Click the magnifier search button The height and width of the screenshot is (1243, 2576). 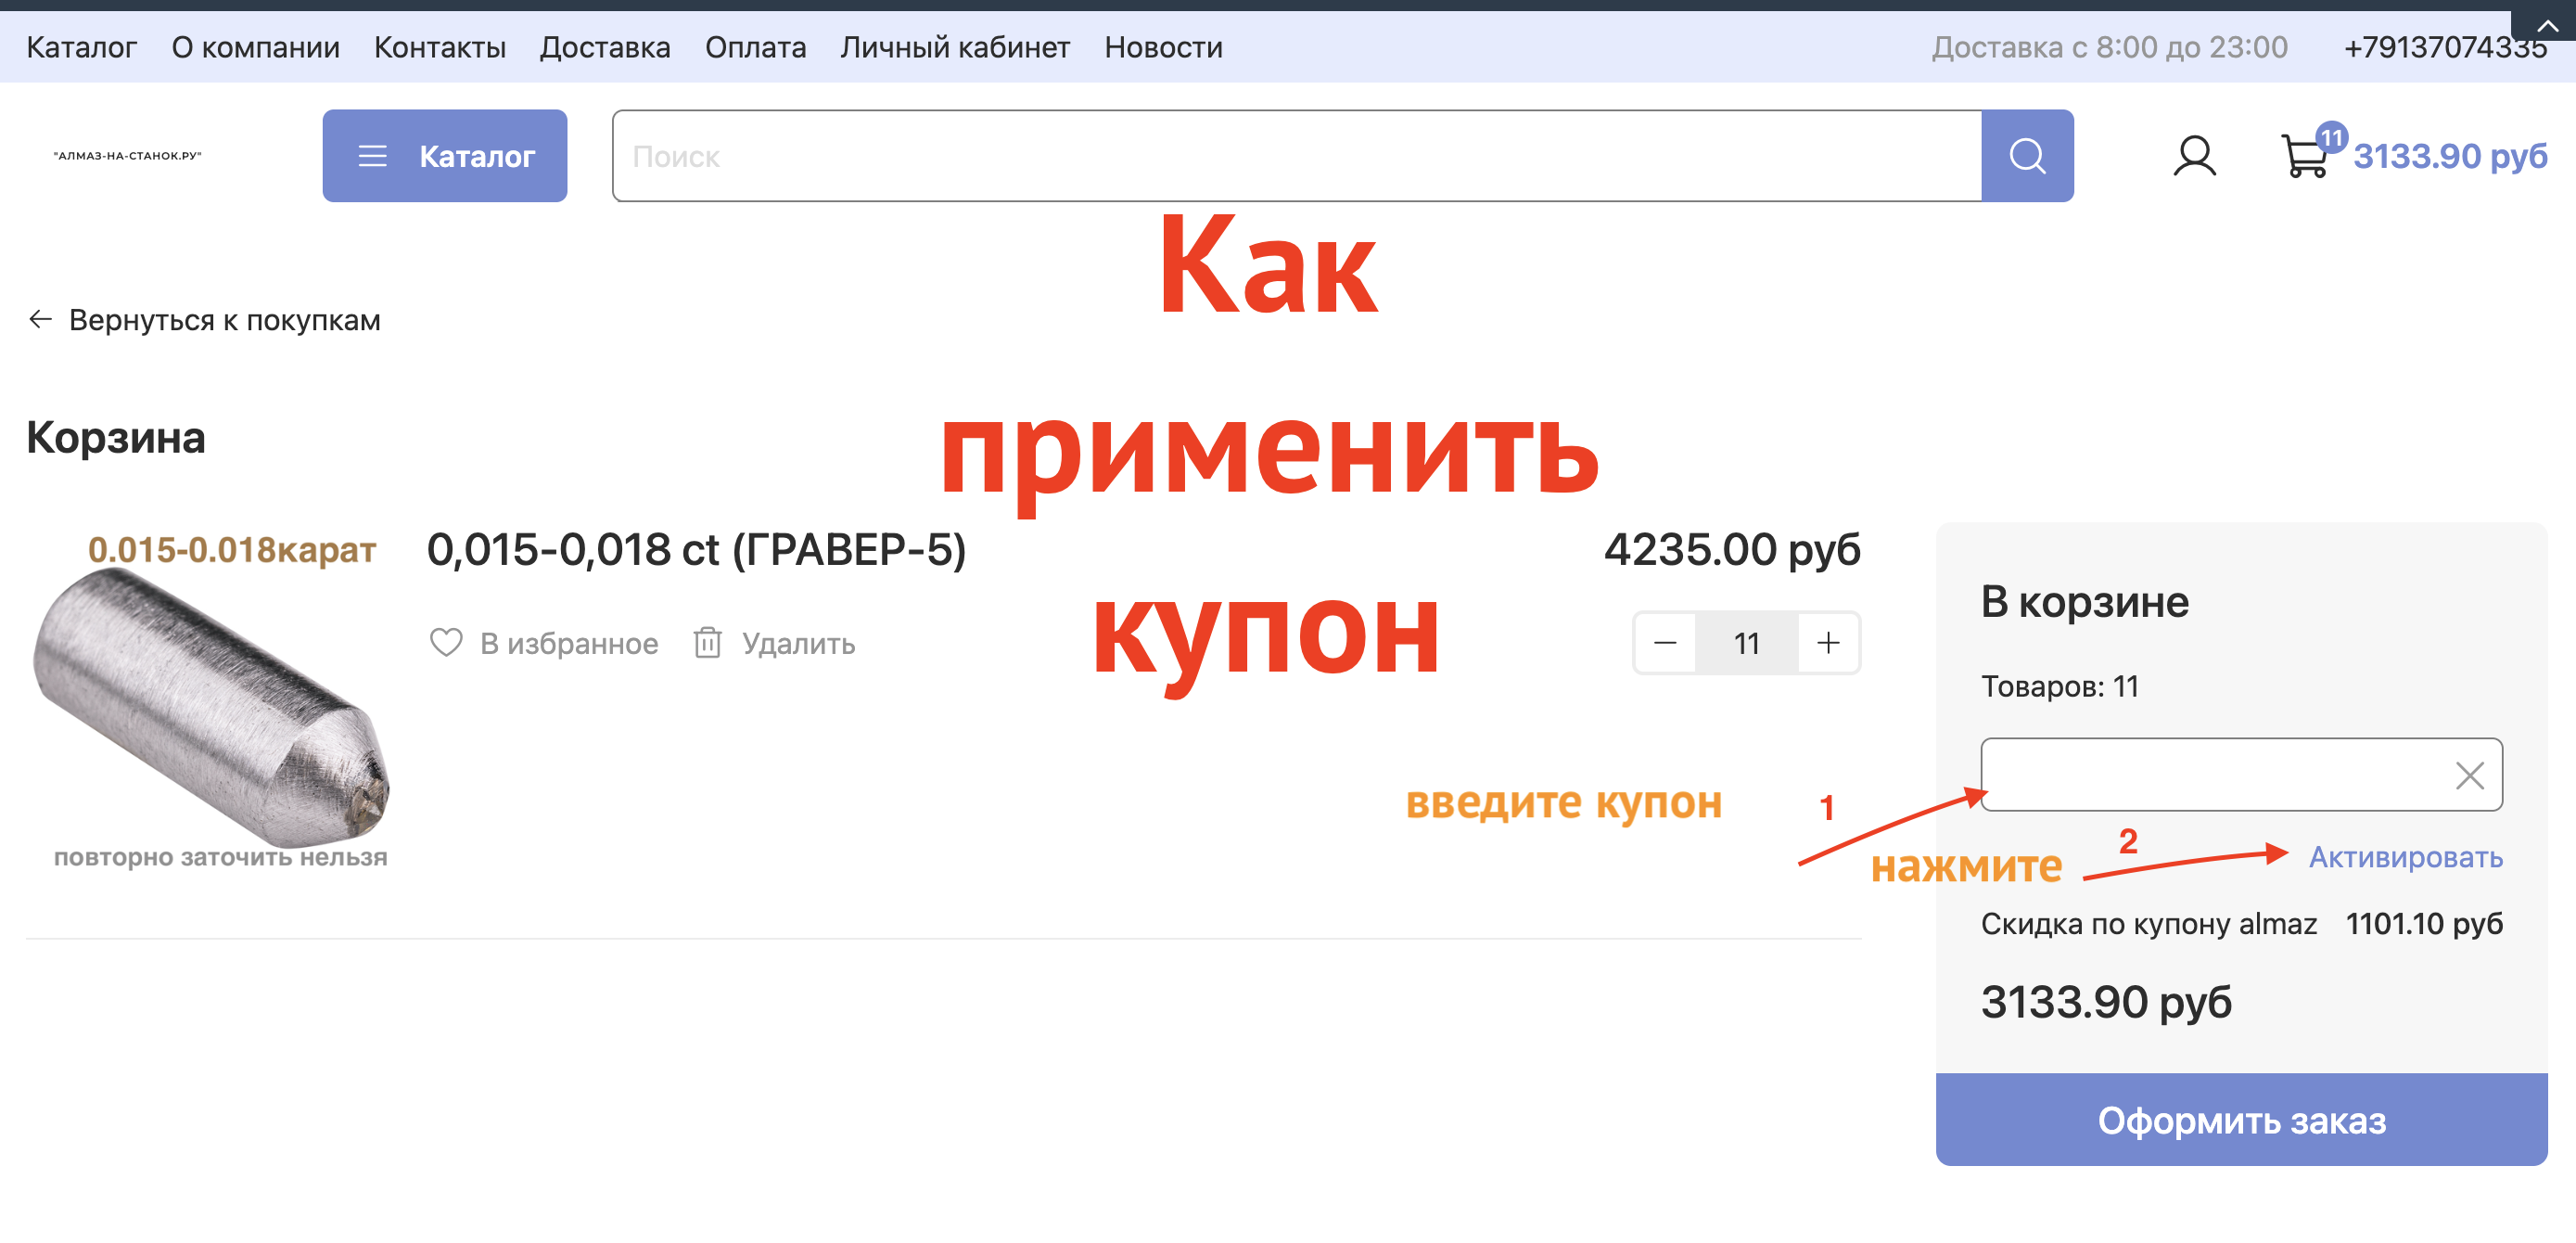(x=2026, y=156)
